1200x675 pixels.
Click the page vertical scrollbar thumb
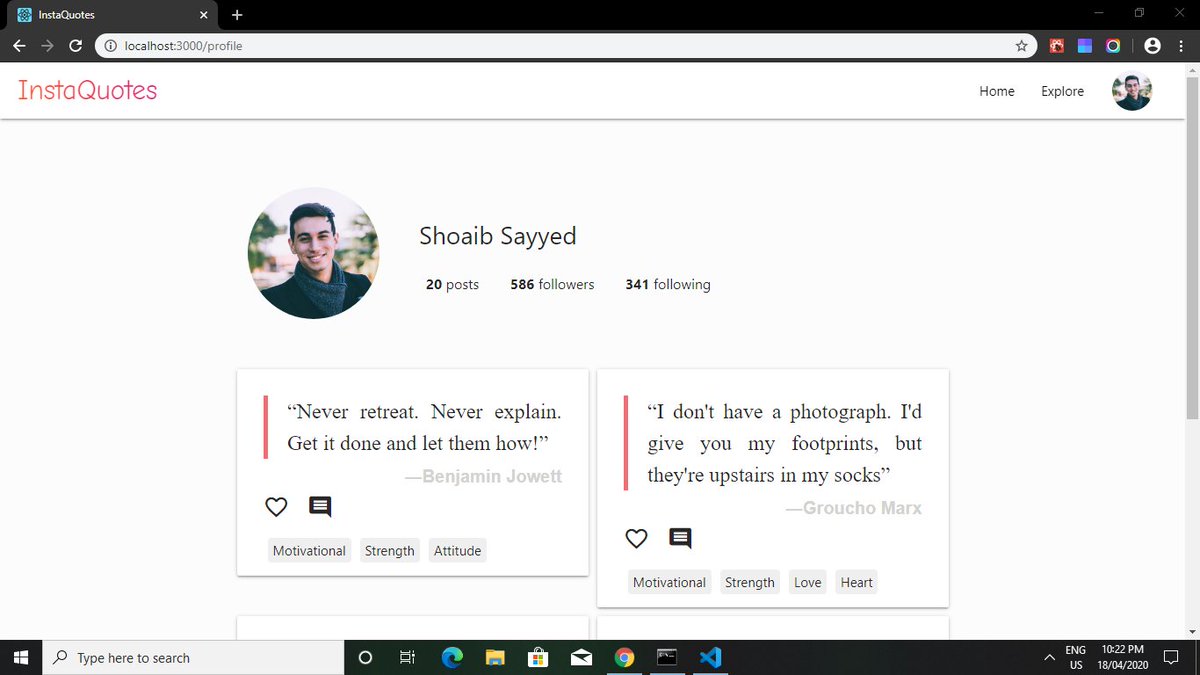pos(1191,250)
